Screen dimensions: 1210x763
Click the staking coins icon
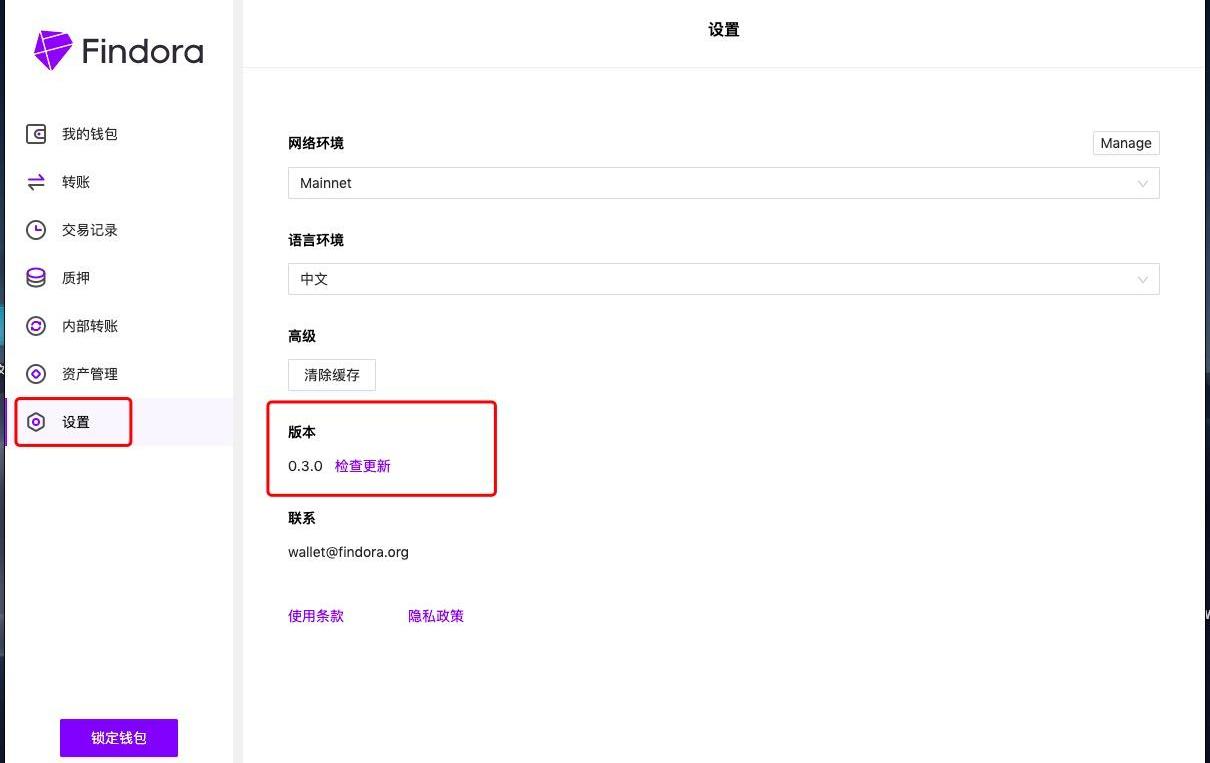[x=36, y=278]
